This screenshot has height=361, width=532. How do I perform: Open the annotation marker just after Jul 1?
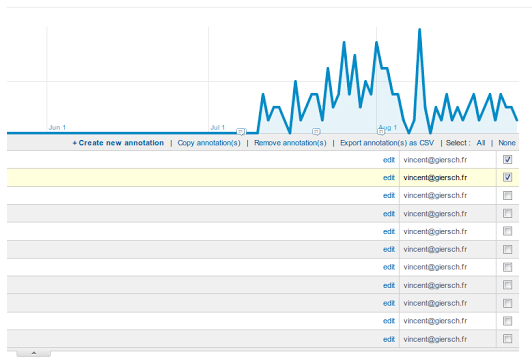[241, 131]
